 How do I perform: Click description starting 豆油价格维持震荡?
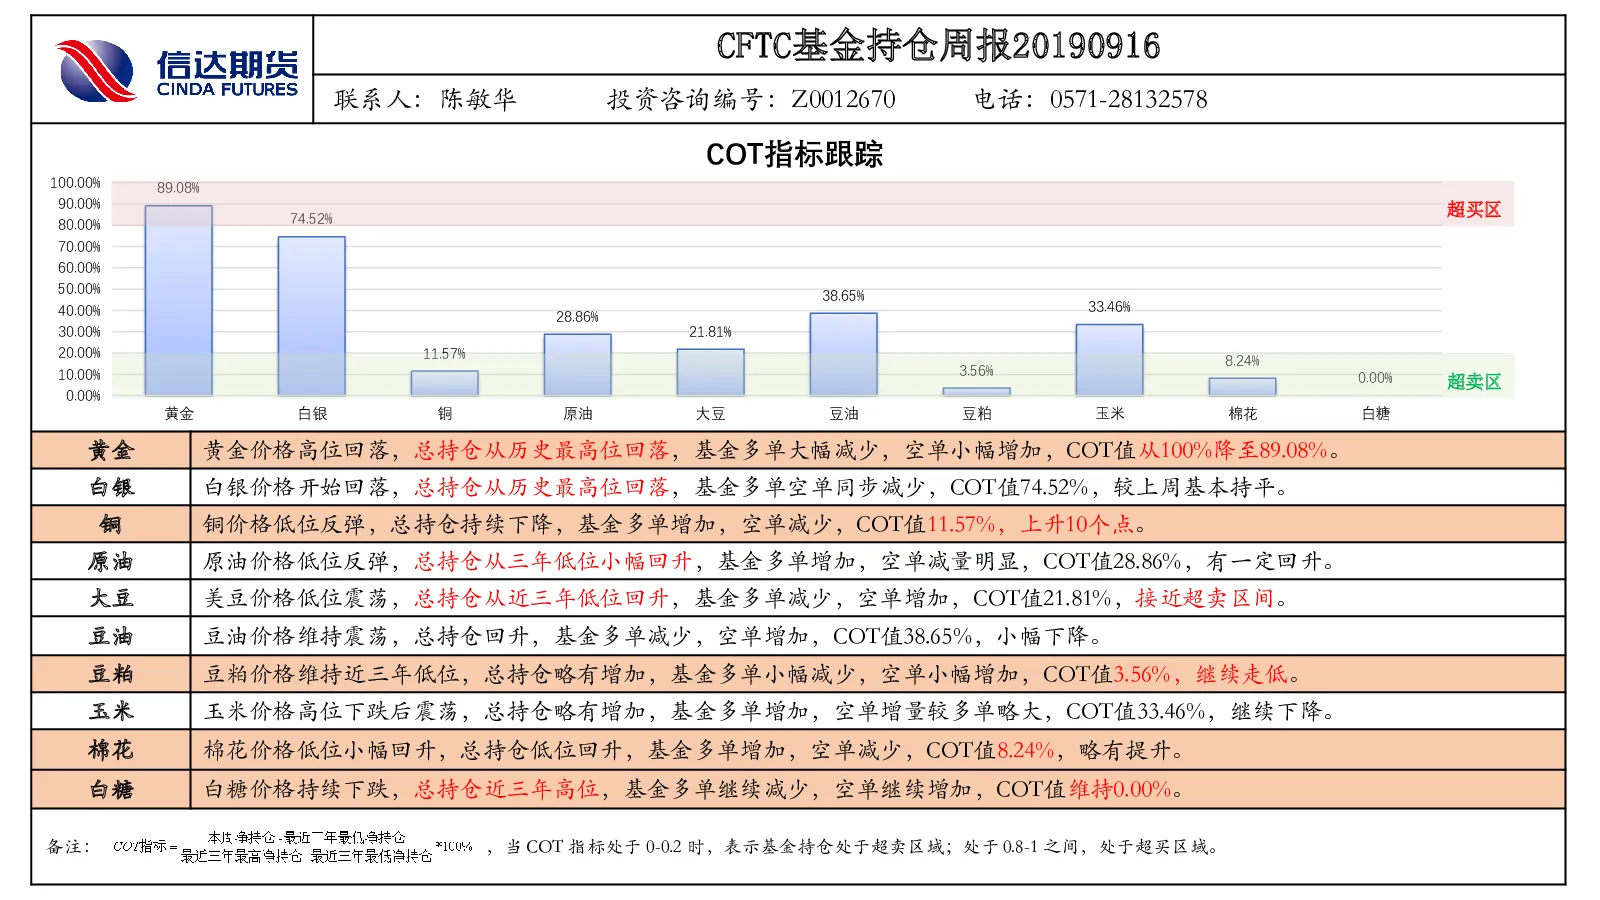tap(654, 636)
